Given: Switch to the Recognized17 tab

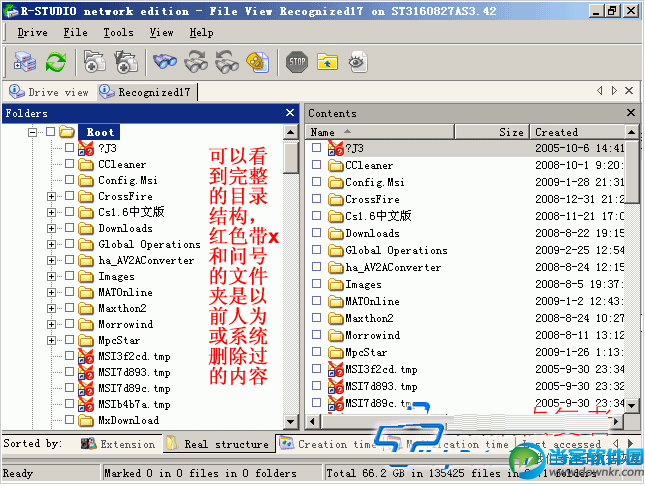Looking at the screenshot, I should (147, 92).
